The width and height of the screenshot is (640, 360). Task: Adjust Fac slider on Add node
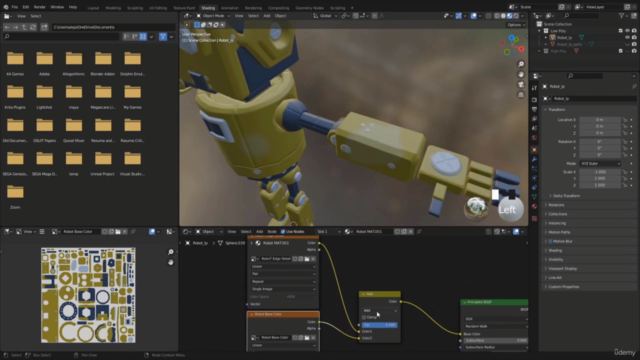[x=380, y=325]
